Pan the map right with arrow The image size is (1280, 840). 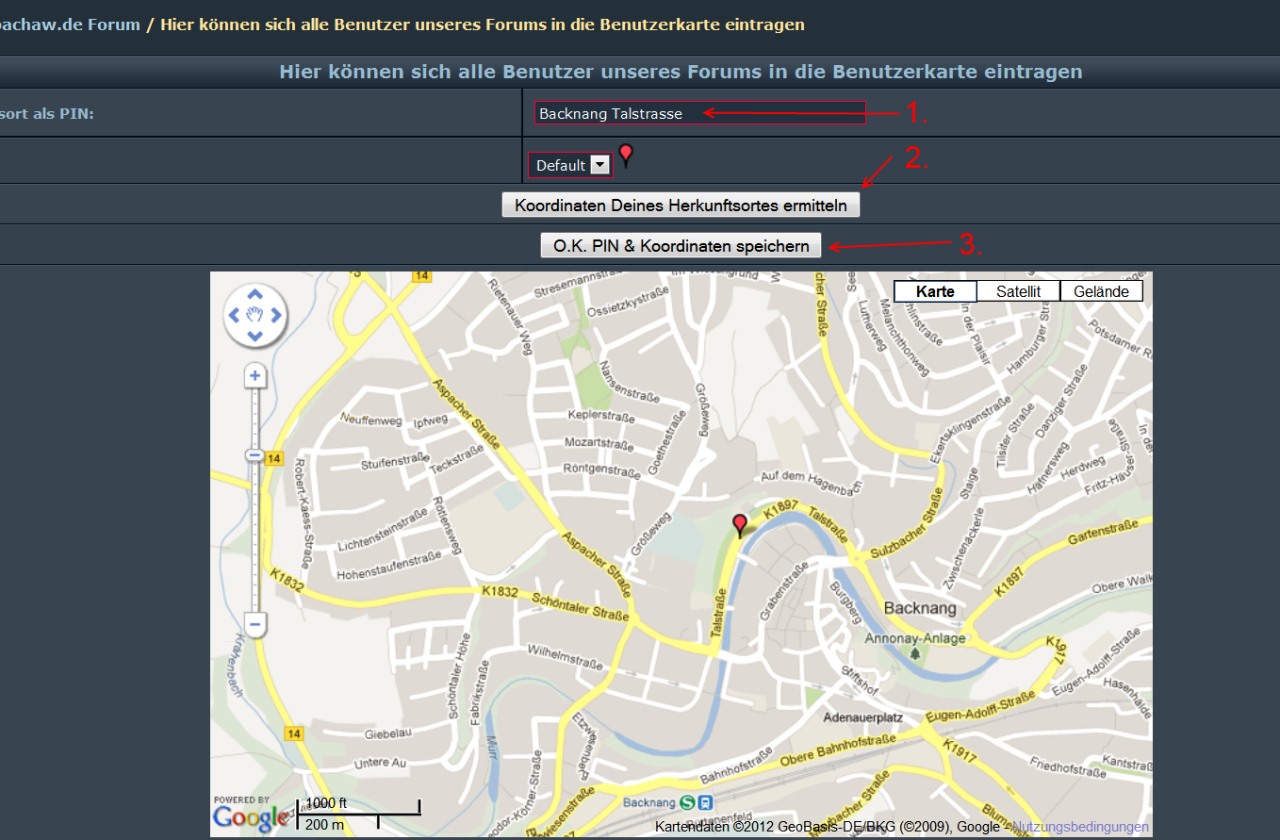click(x=276, y=315)
